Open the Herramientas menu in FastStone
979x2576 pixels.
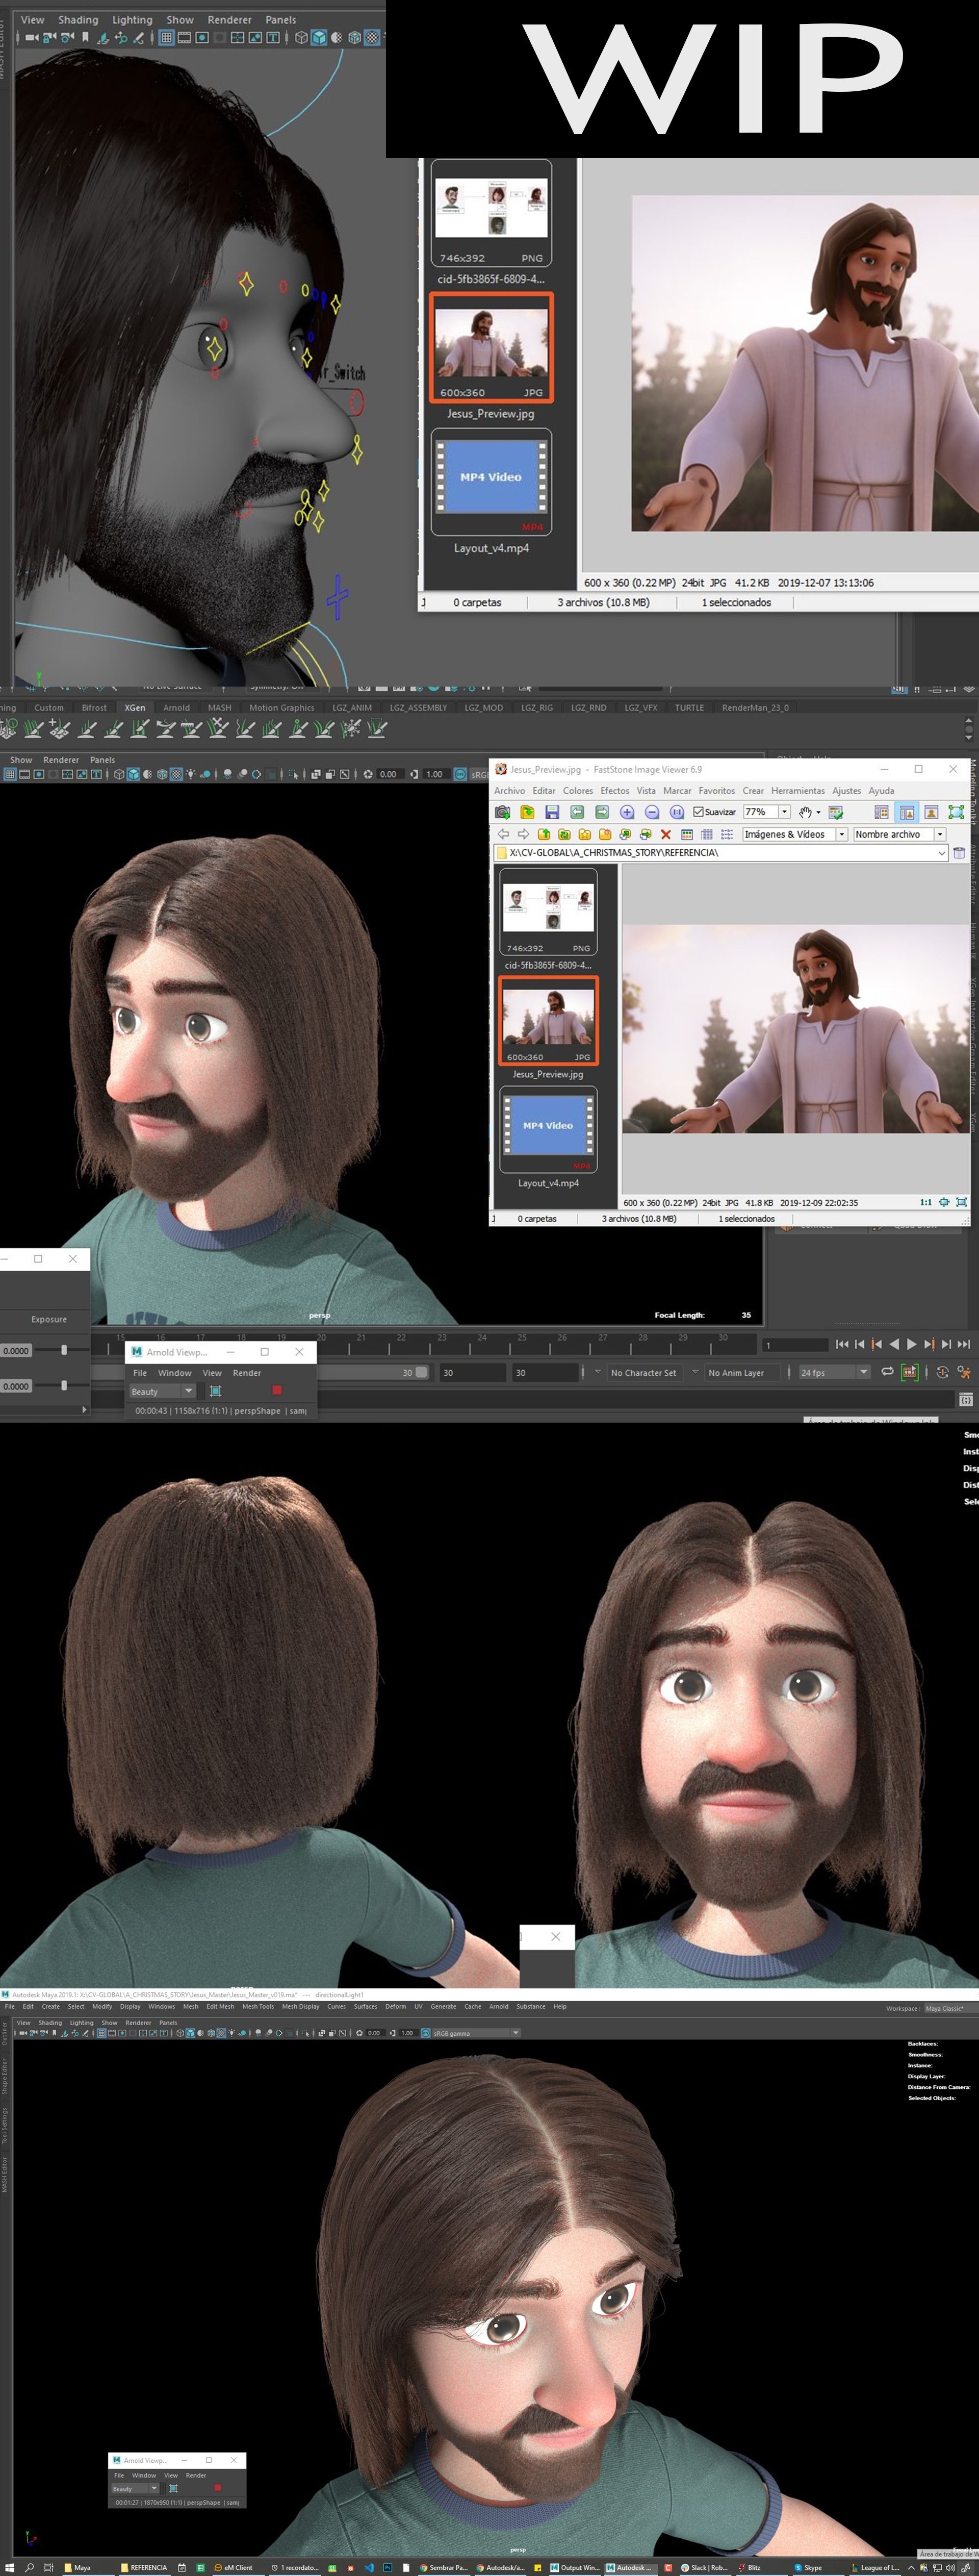pos(798,790)
